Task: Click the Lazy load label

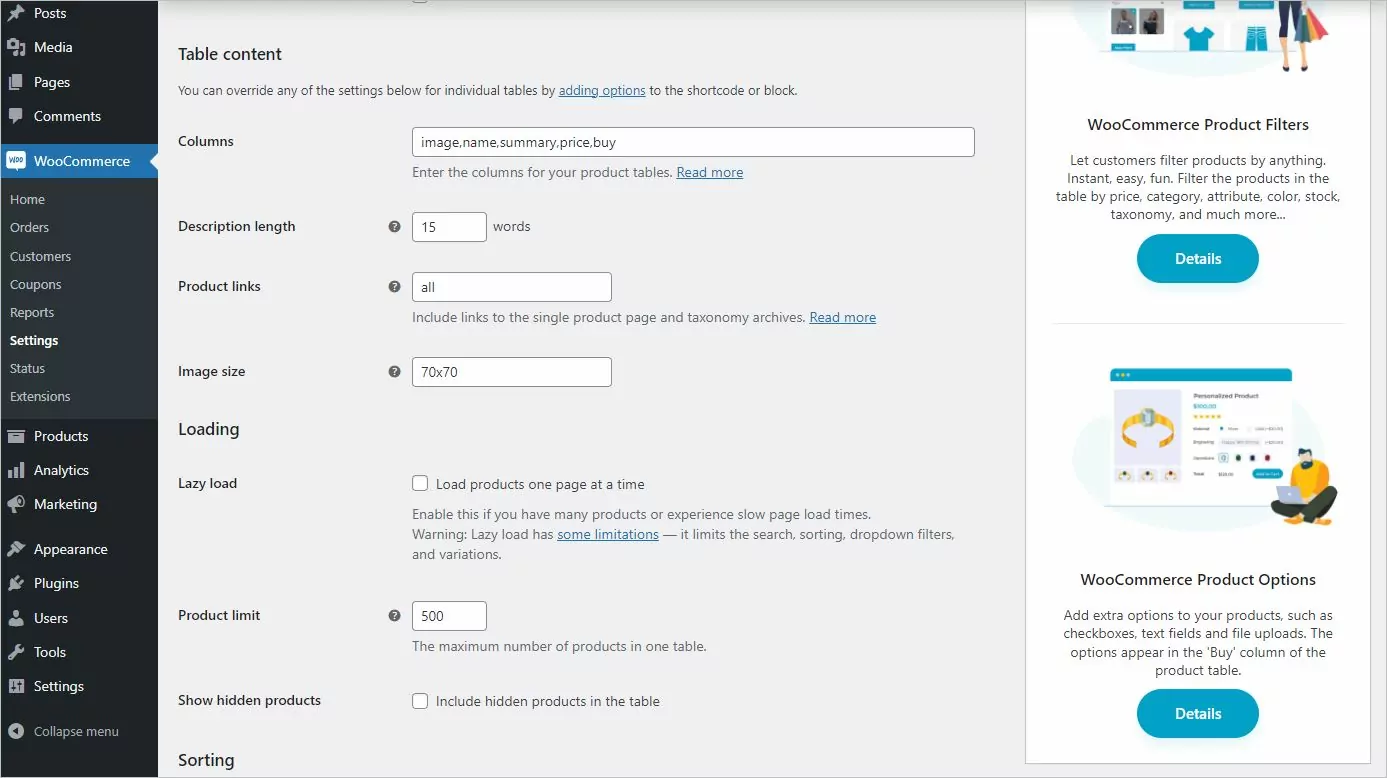Action: pos(207,483)
